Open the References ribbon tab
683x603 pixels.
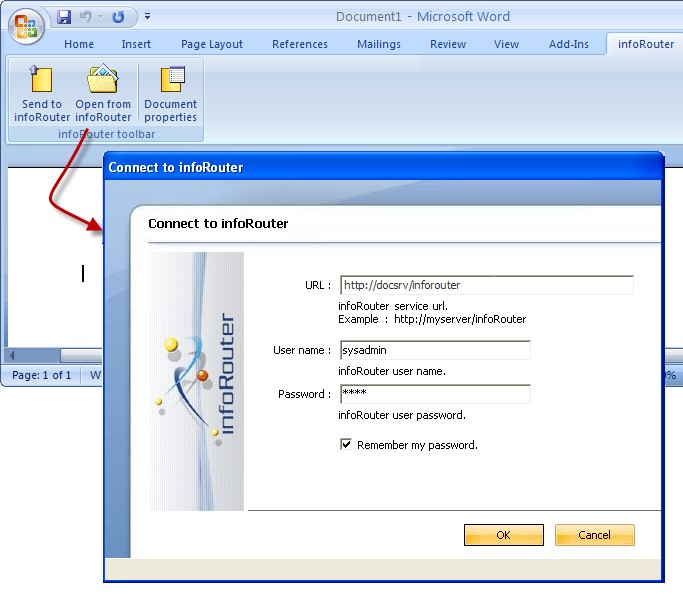(300, 44)
